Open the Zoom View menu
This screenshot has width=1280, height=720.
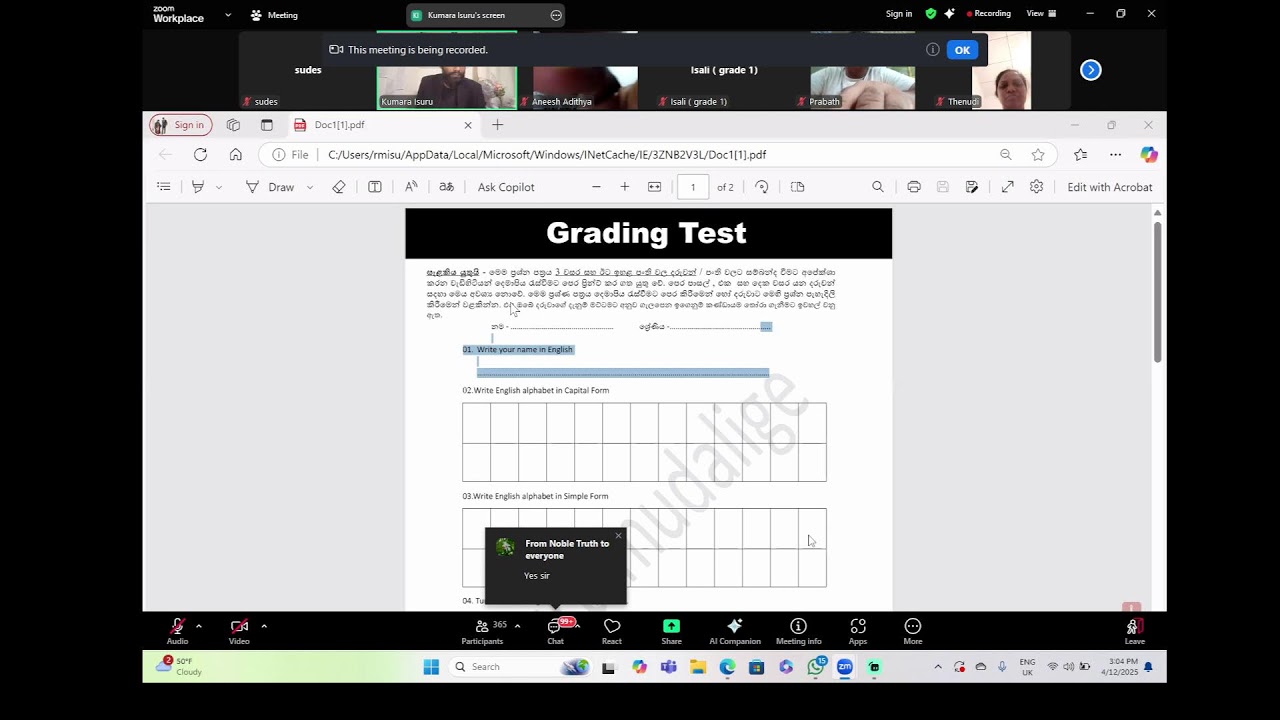(x=1041, y=14)
